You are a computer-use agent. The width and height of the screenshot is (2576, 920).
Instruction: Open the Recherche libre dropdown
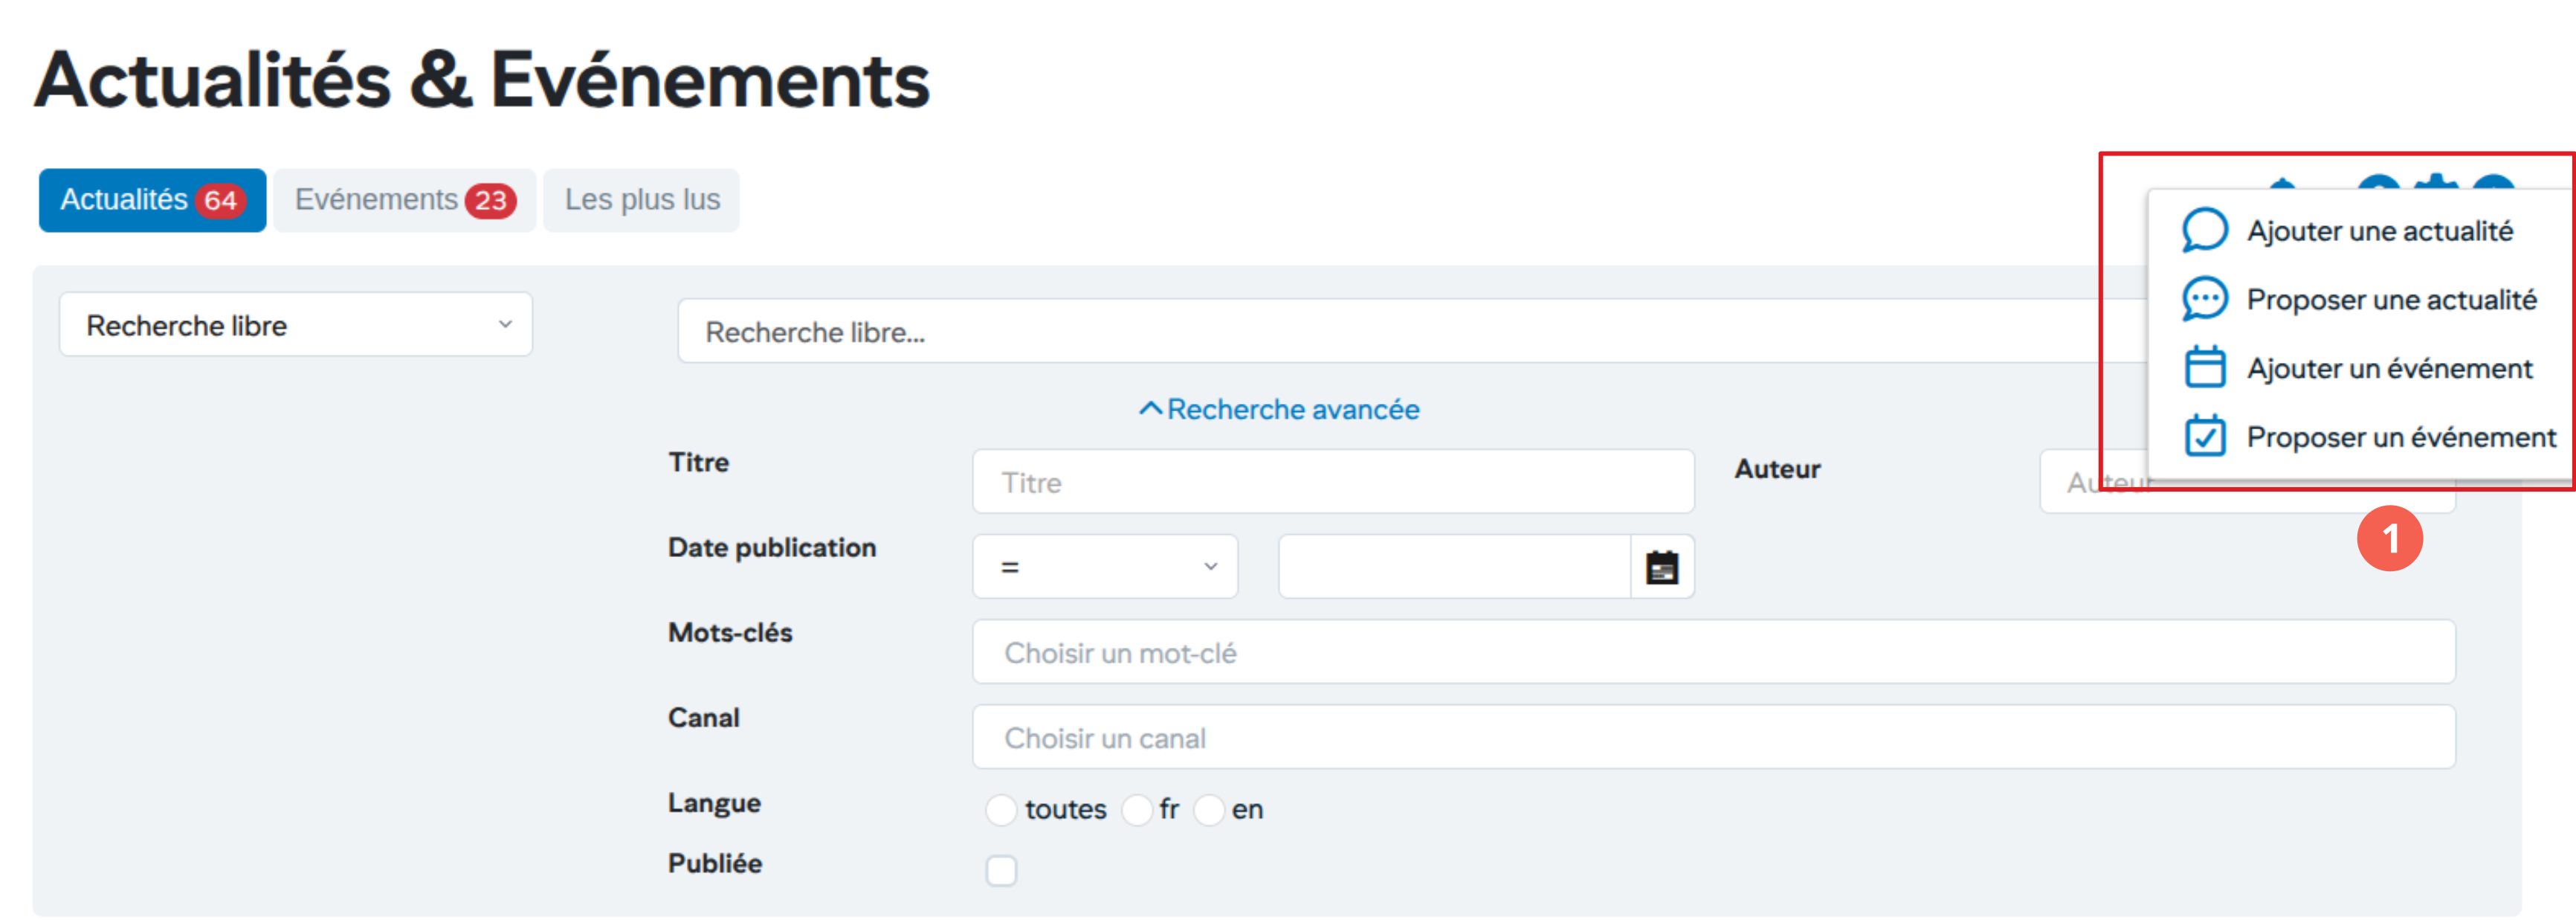pyautogui.click(x=296, y=325)
